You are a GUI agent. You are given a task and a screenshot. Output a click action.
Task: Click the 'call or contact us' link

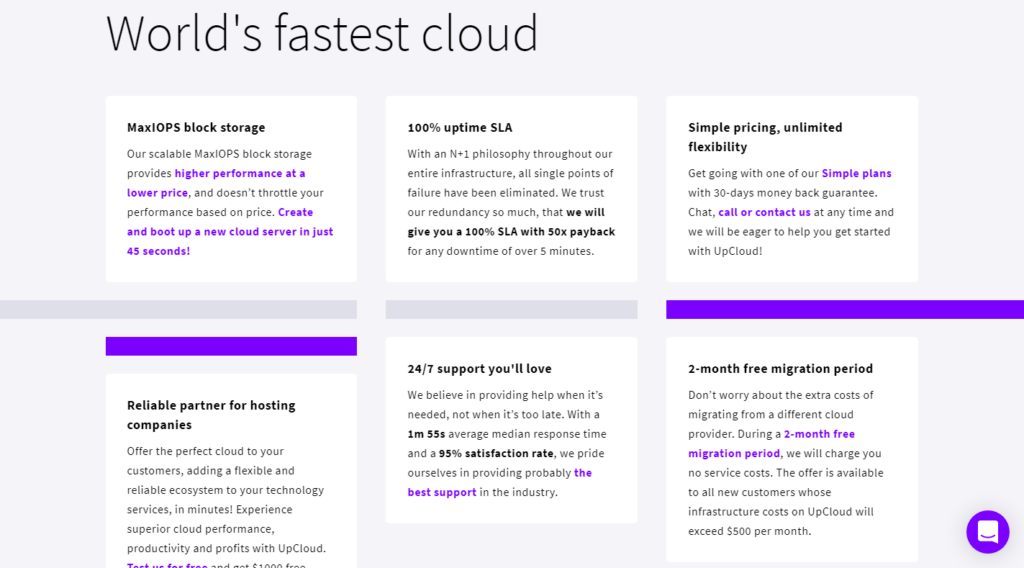pos(764,213)
